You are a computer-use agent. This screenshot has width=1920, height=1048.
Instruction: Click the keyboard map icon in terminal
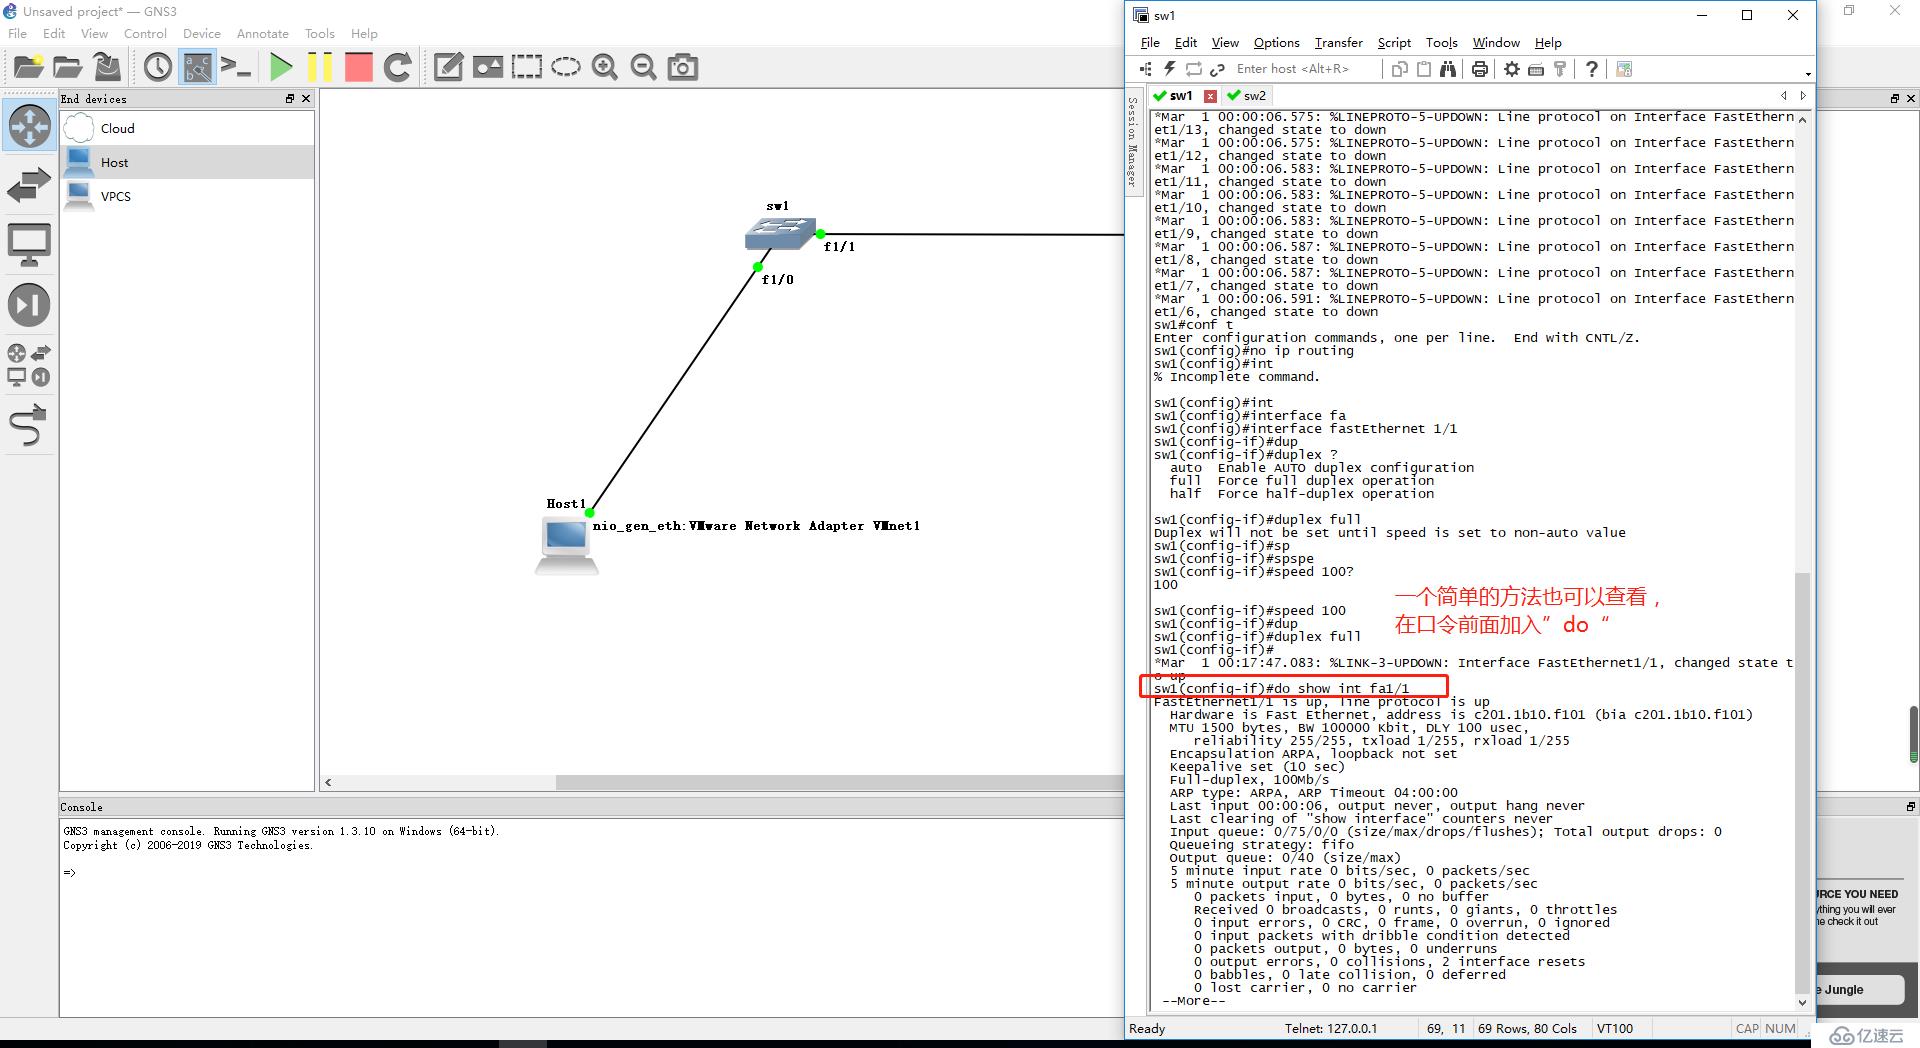1536,69
